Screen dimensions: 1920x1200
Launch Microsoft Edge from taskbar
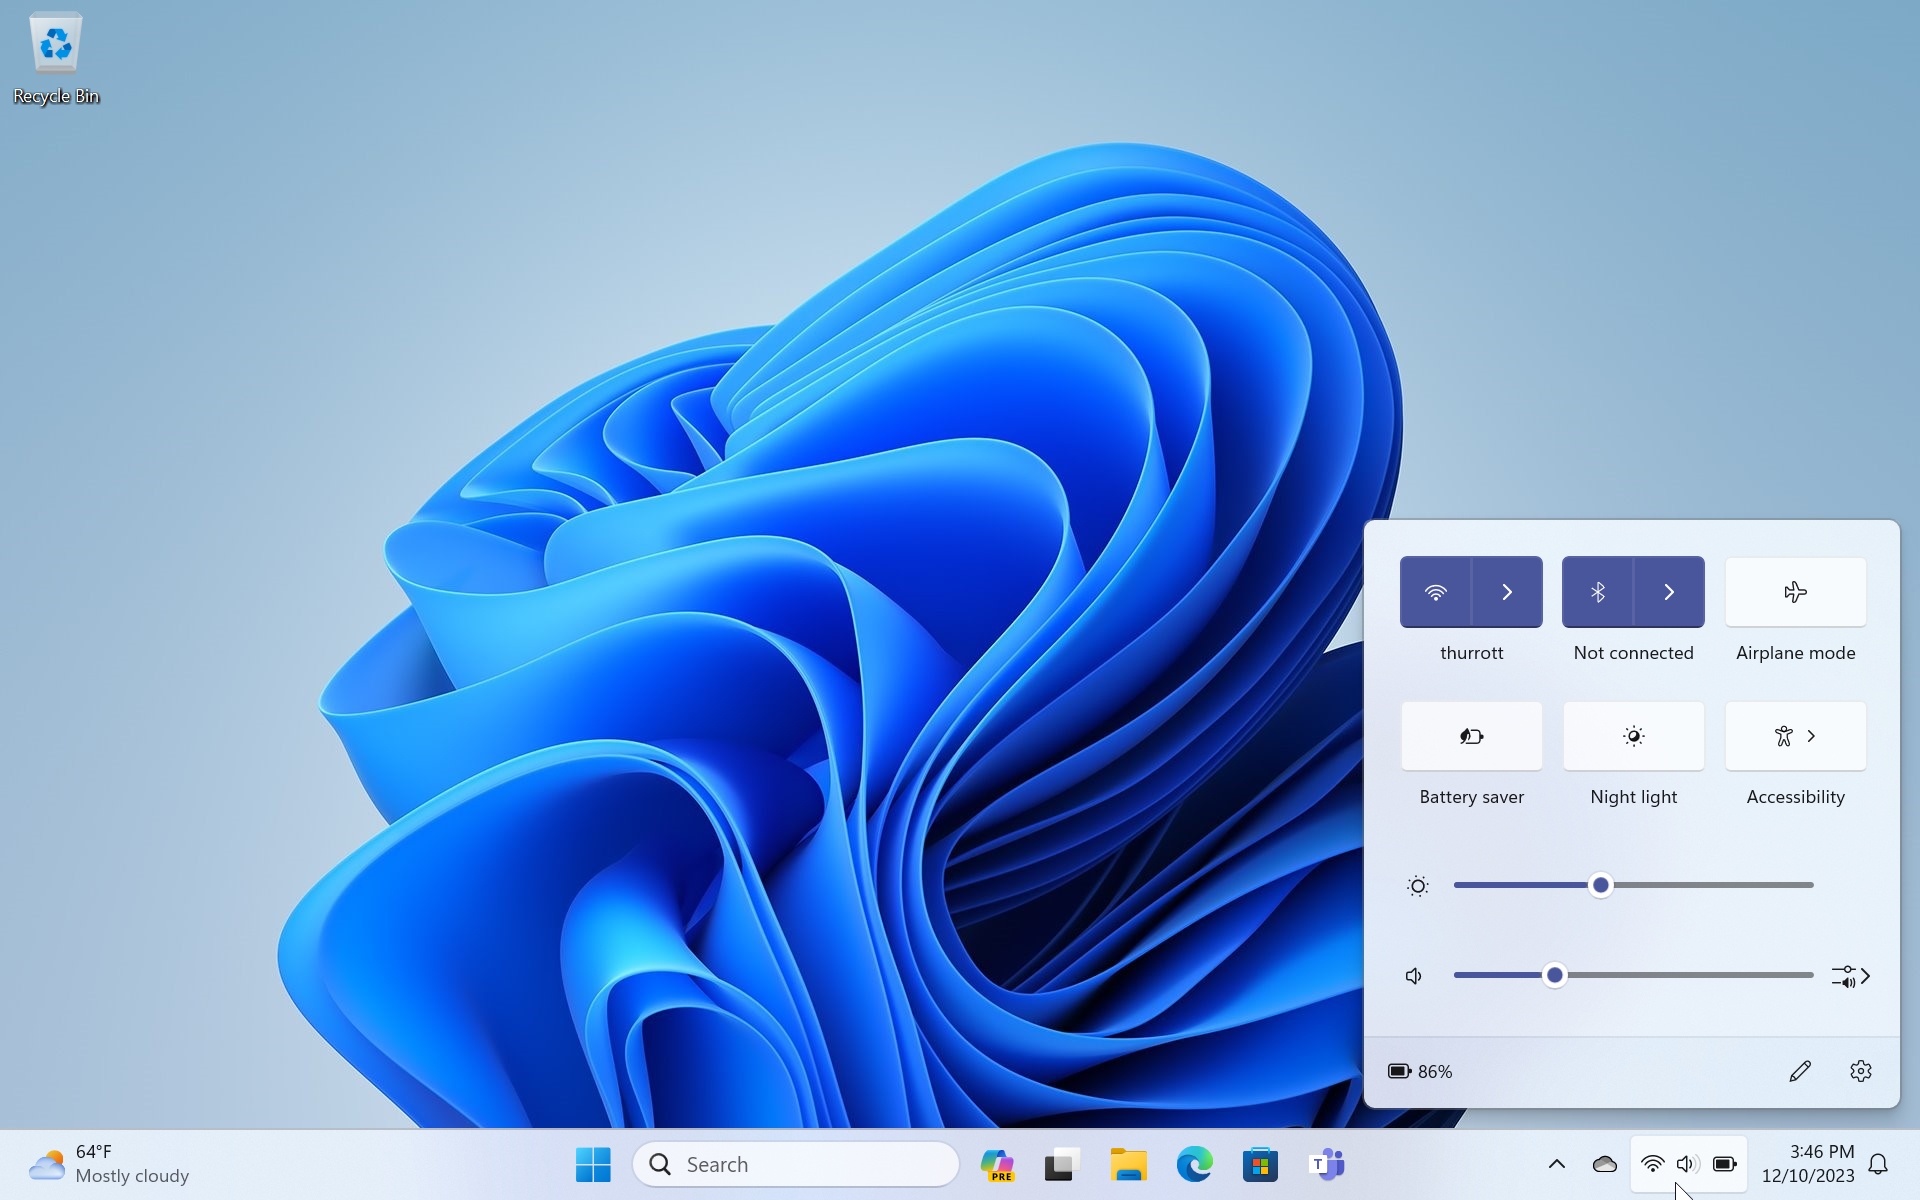(1194, 1164)
